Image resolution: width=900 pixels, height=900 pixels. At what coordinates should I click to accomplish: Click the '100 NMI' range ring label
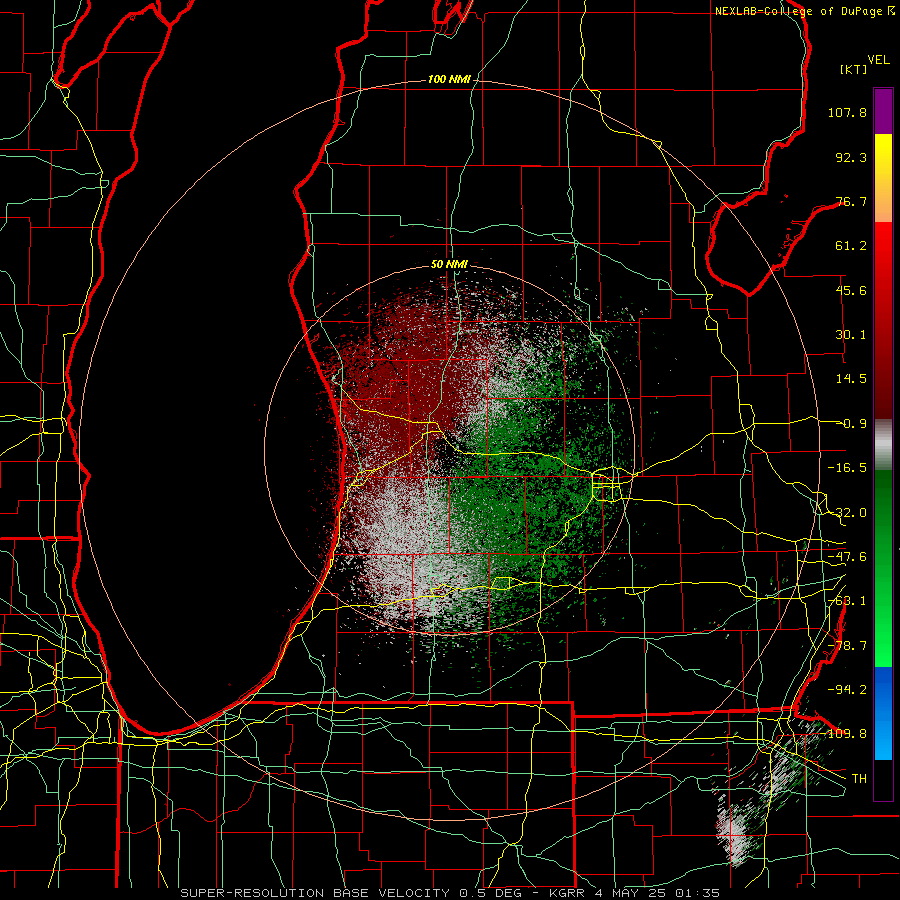[x=449, y=79]
